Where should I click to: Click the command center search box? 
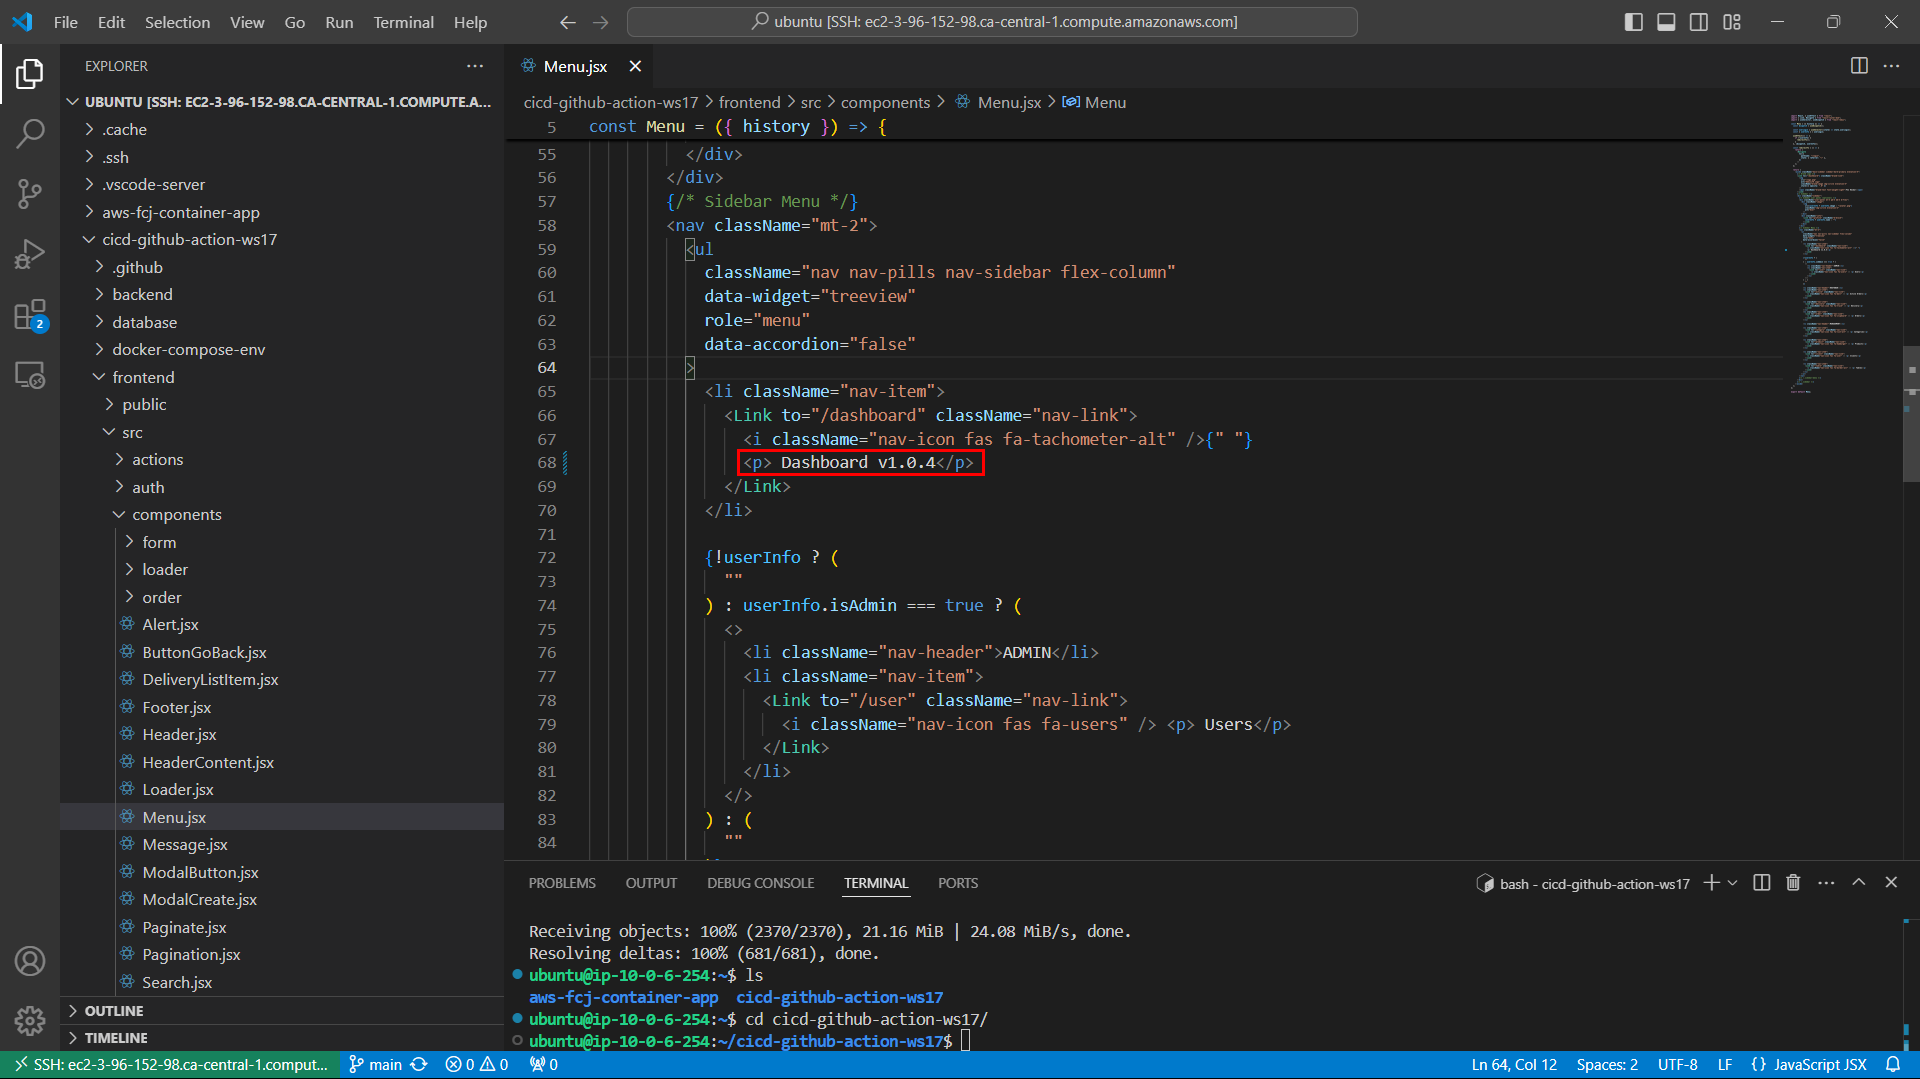coord(992,22)
